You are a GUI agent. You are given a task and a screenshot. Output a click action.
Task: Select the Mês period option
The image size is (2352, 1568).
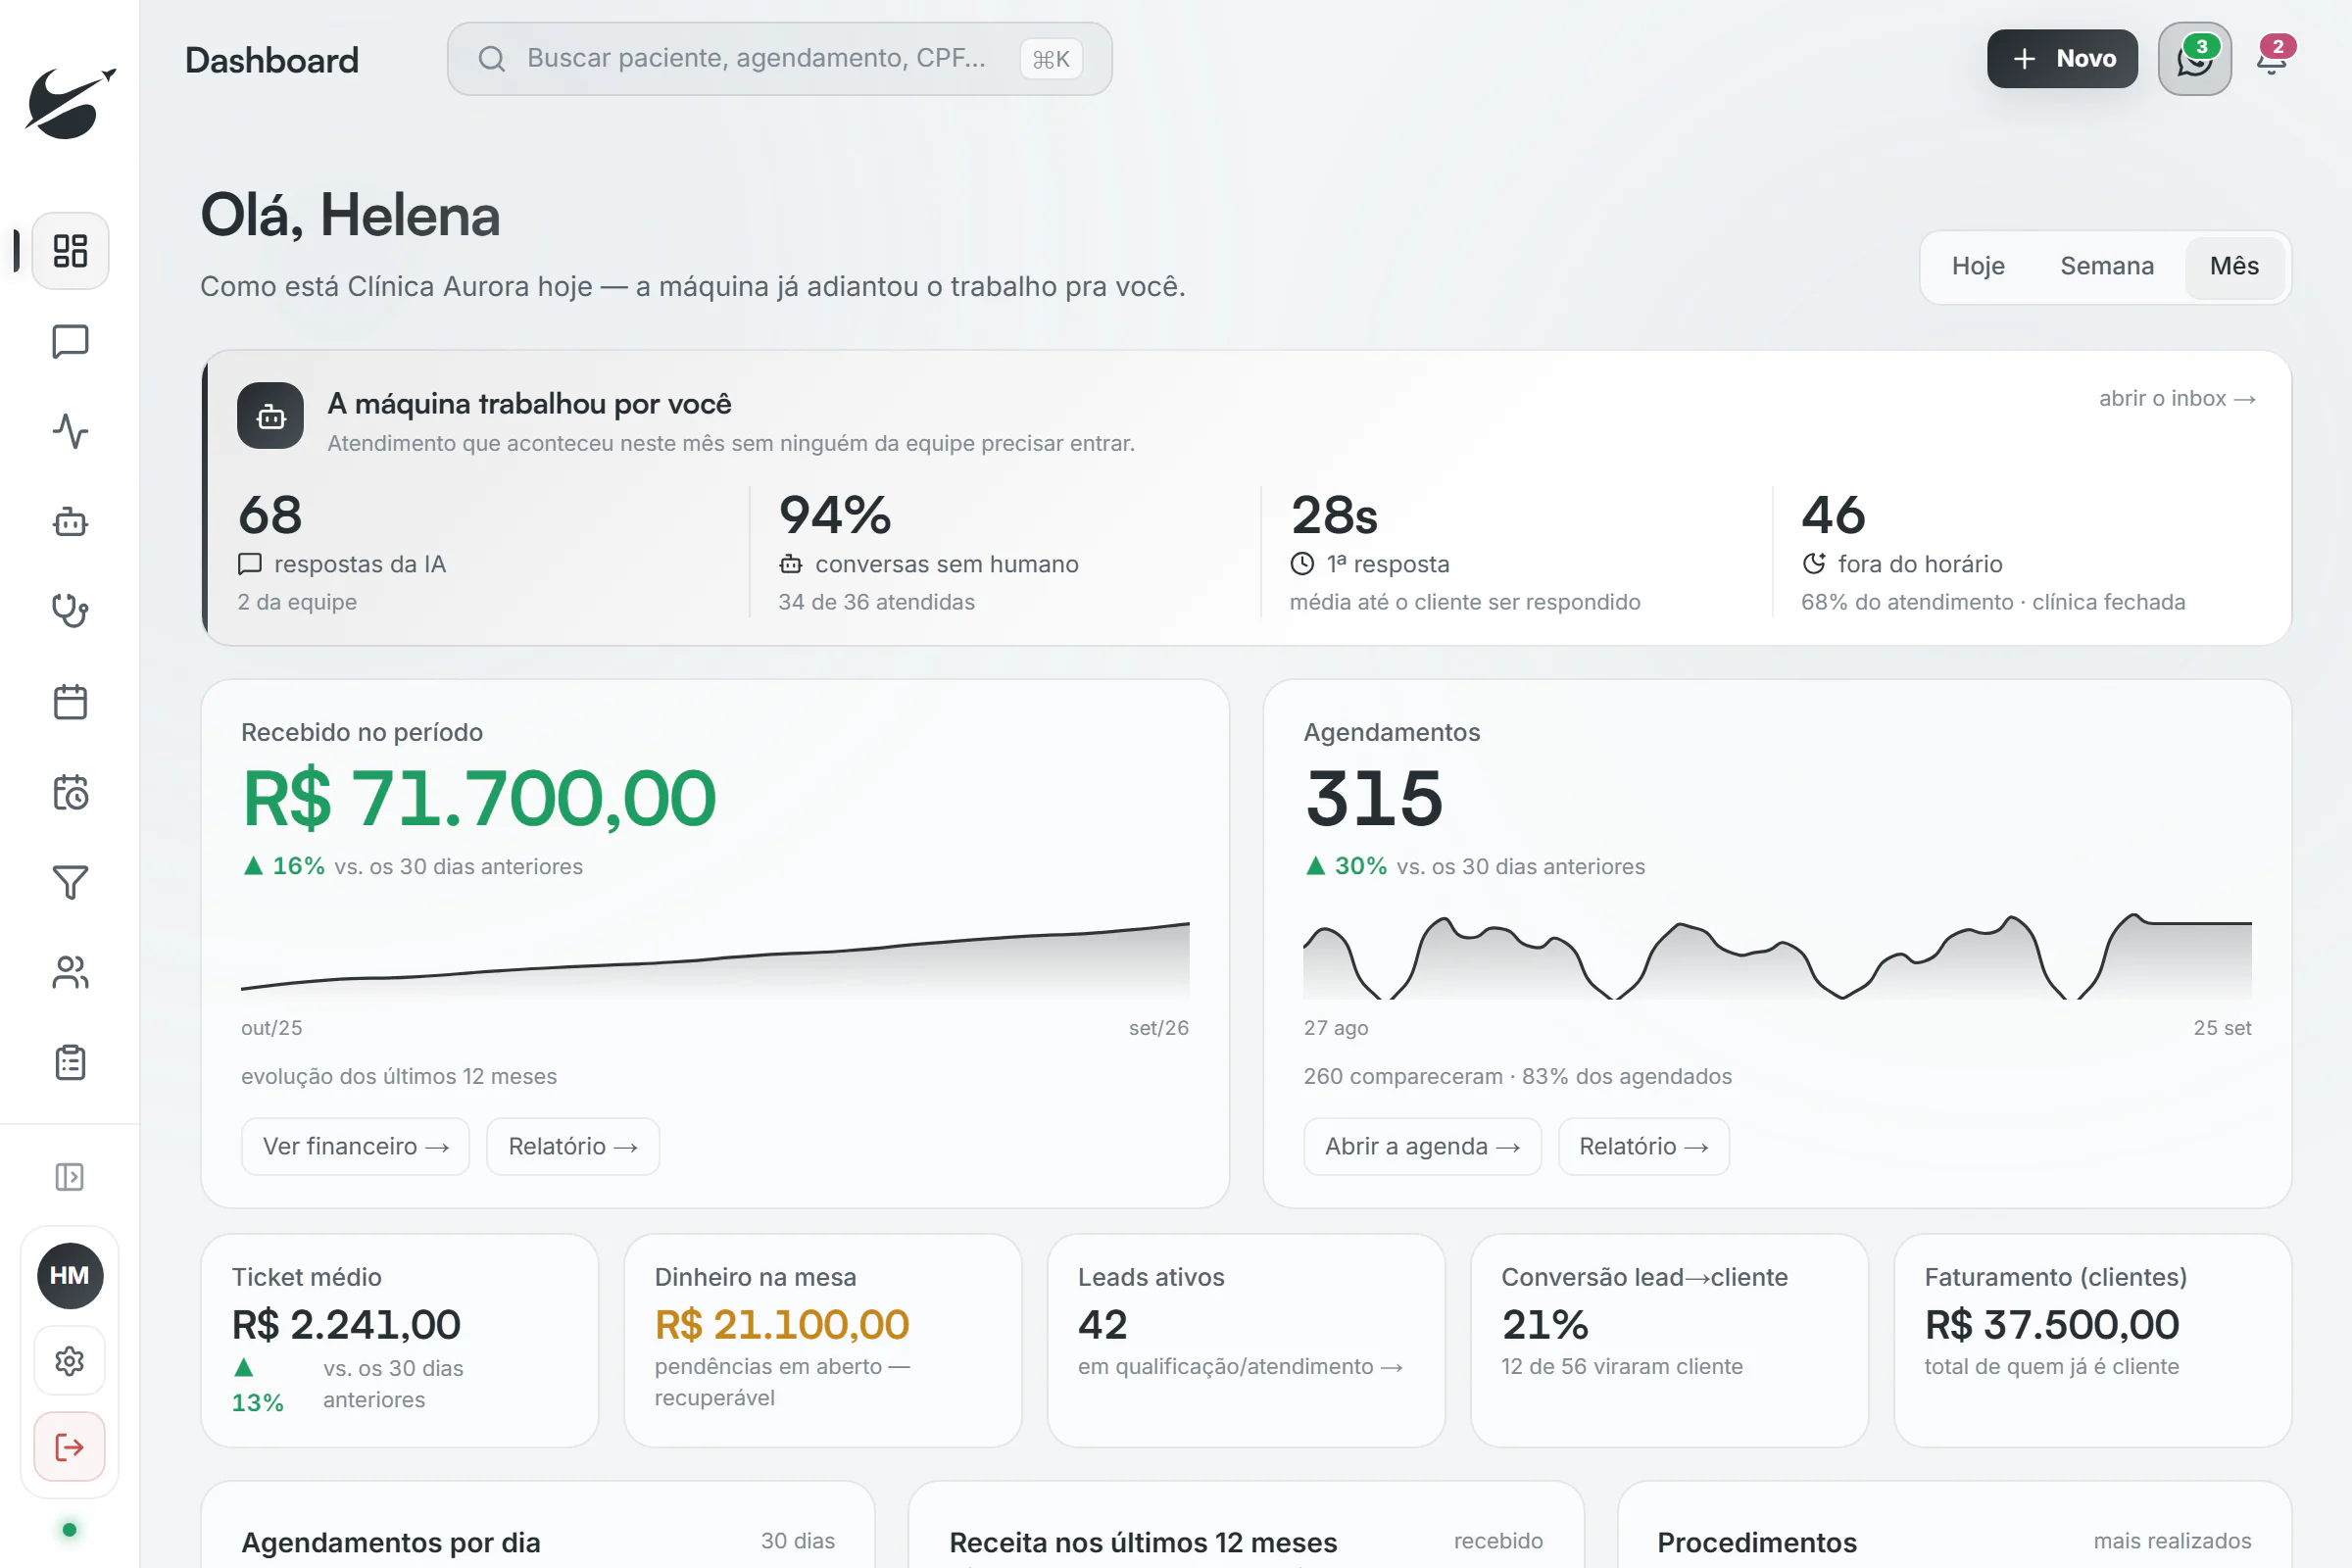pos(2234,266)
